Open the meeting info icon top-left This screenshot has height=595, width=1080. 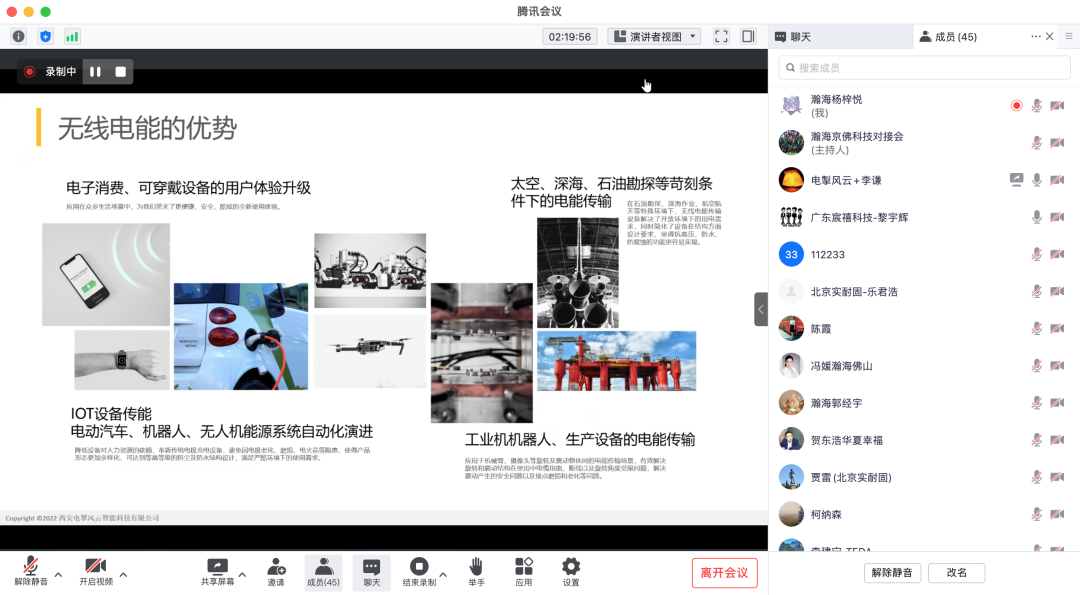point(18,36)
